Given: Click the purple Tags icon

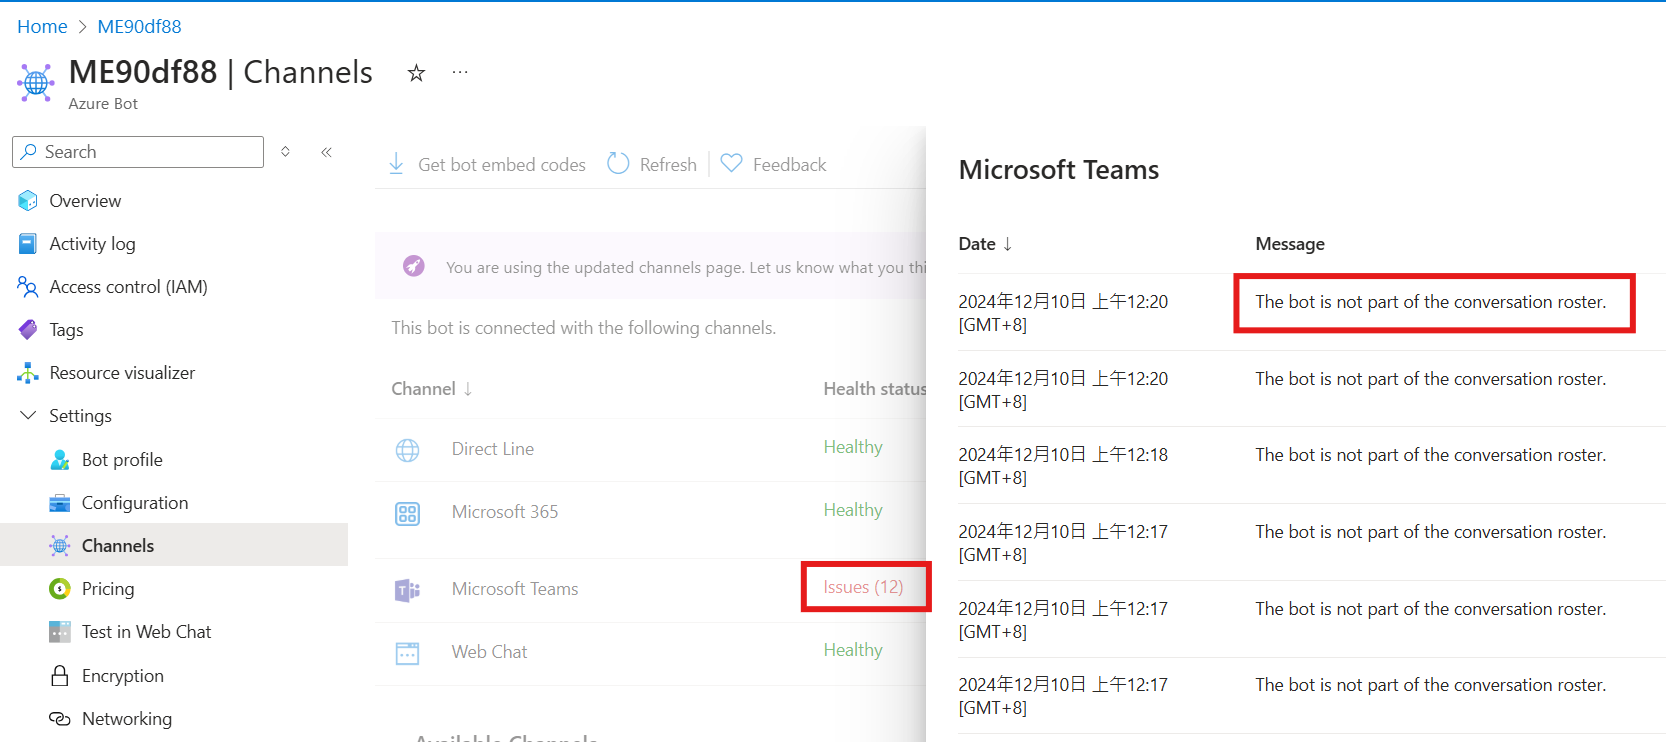Looking at the screenshot, I should coord(28,330).
